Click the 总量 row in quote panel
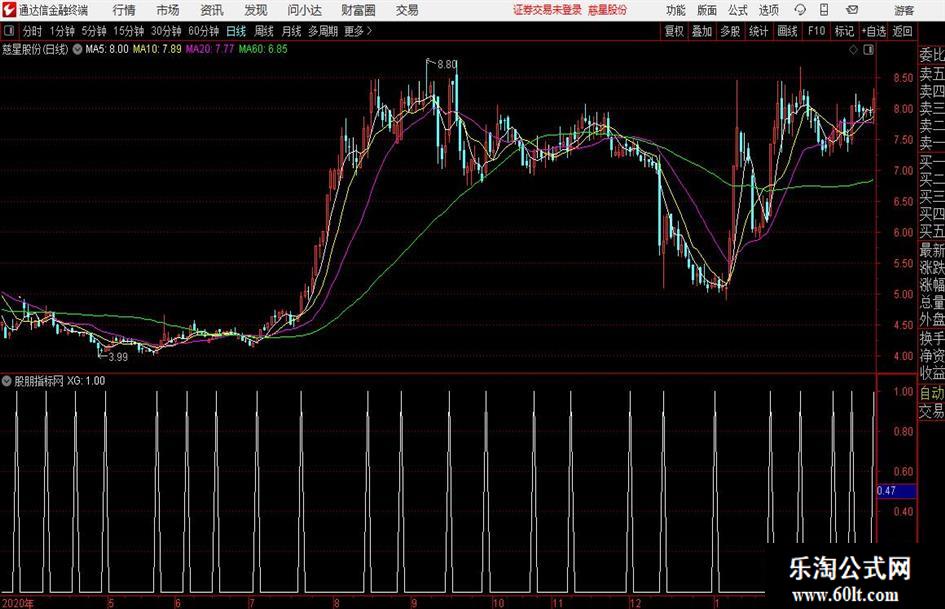The width and height of the screenshot is (945, 609). [x=932, y=302]
